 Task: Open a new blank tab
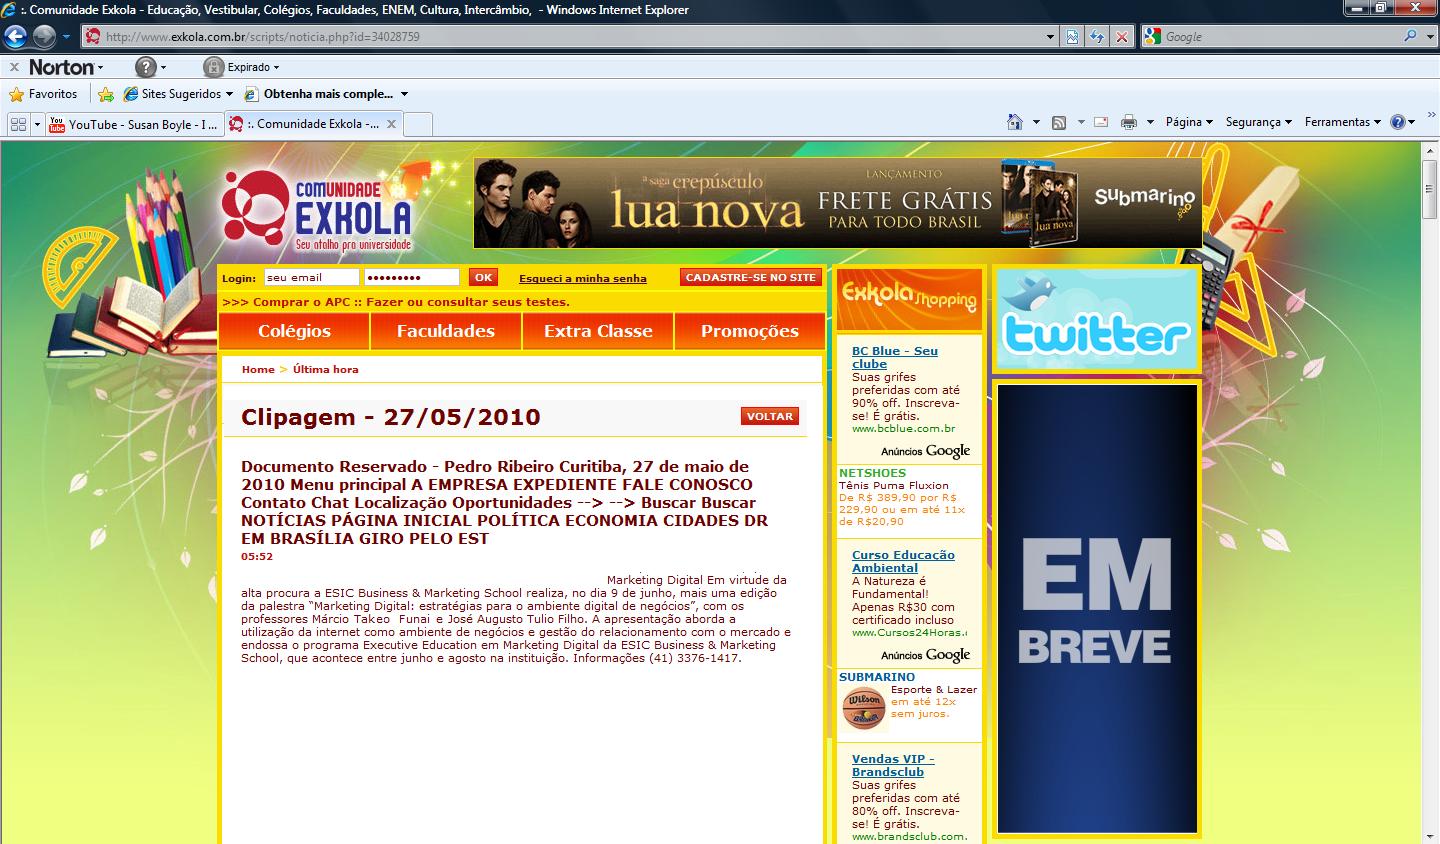pos(418,124)
